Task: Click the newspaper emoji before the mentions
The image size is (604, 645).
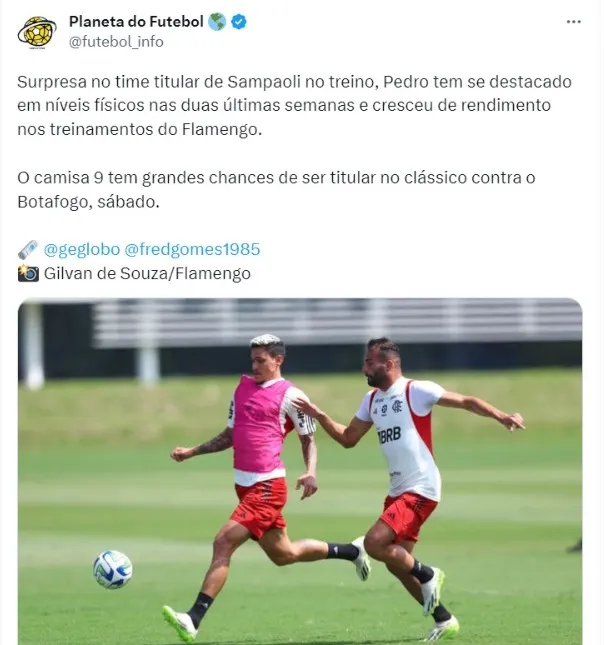Action: (x=28, y=249)
